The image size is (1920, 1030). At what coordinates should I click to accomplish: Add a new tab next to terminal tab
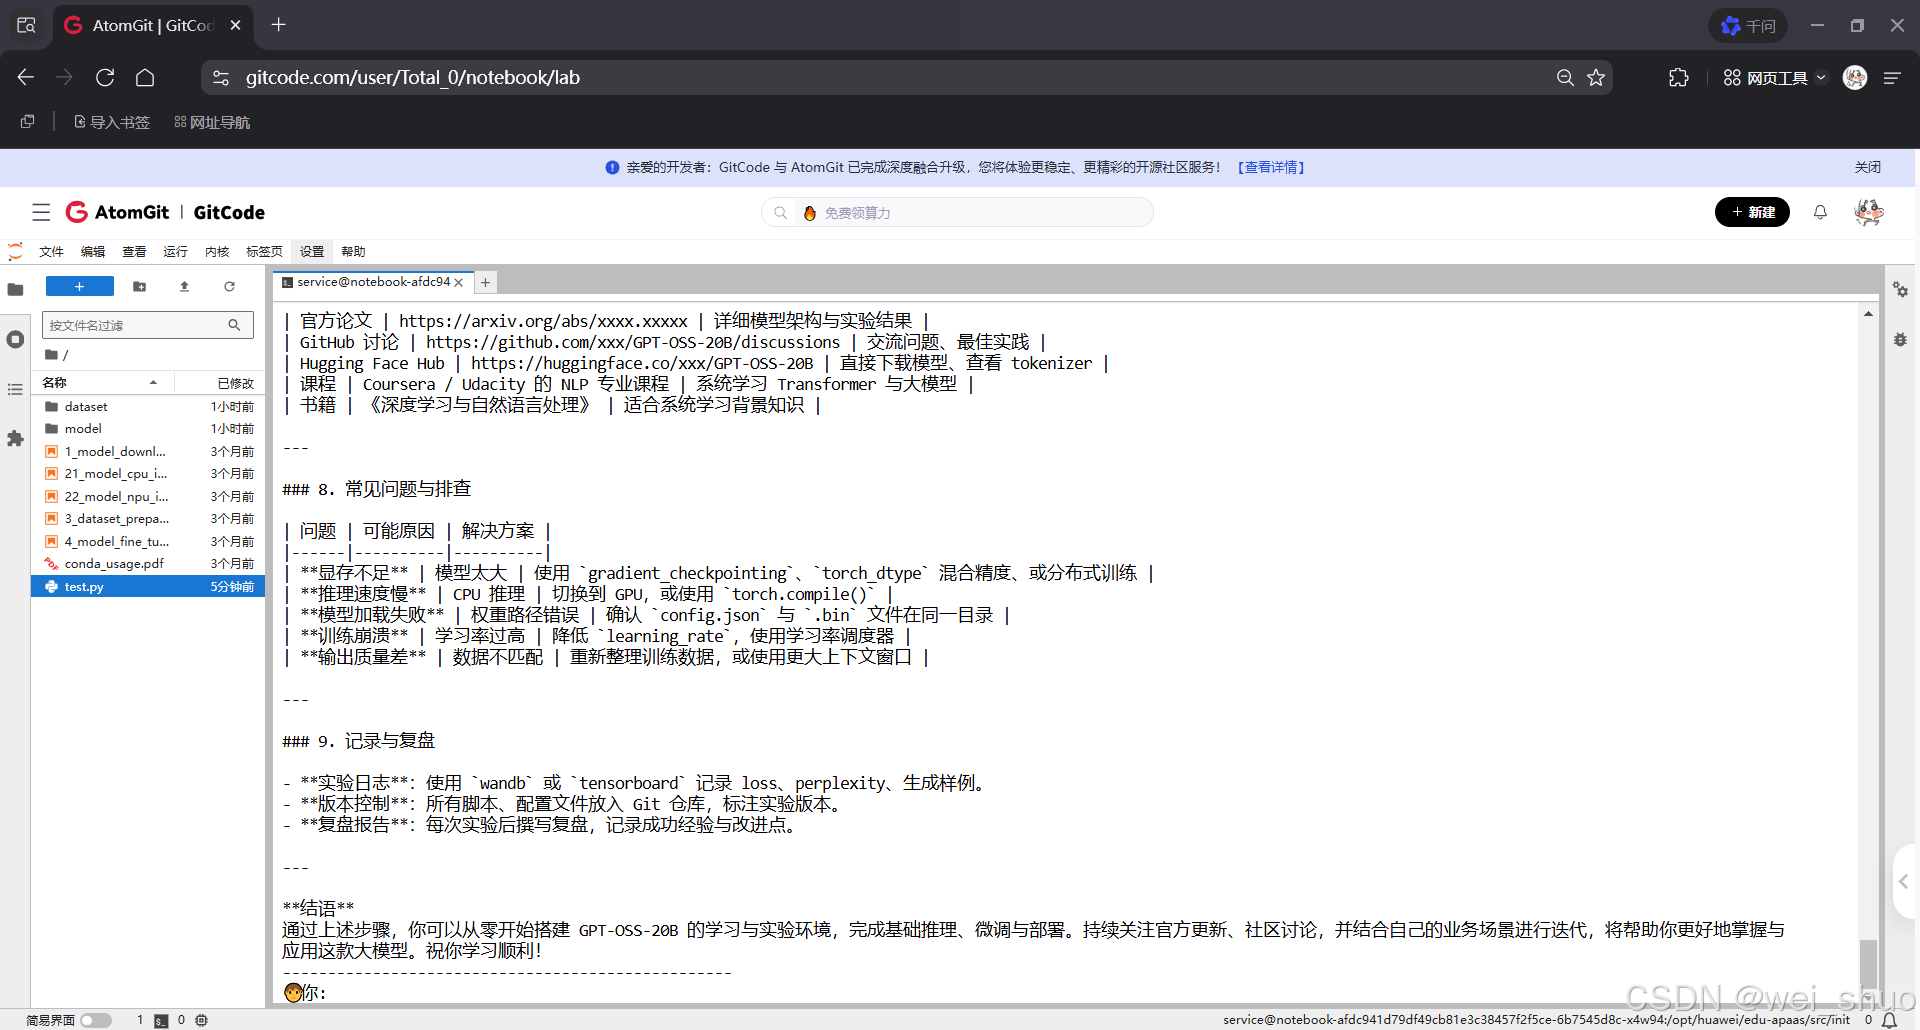click(x=485, y=282)
